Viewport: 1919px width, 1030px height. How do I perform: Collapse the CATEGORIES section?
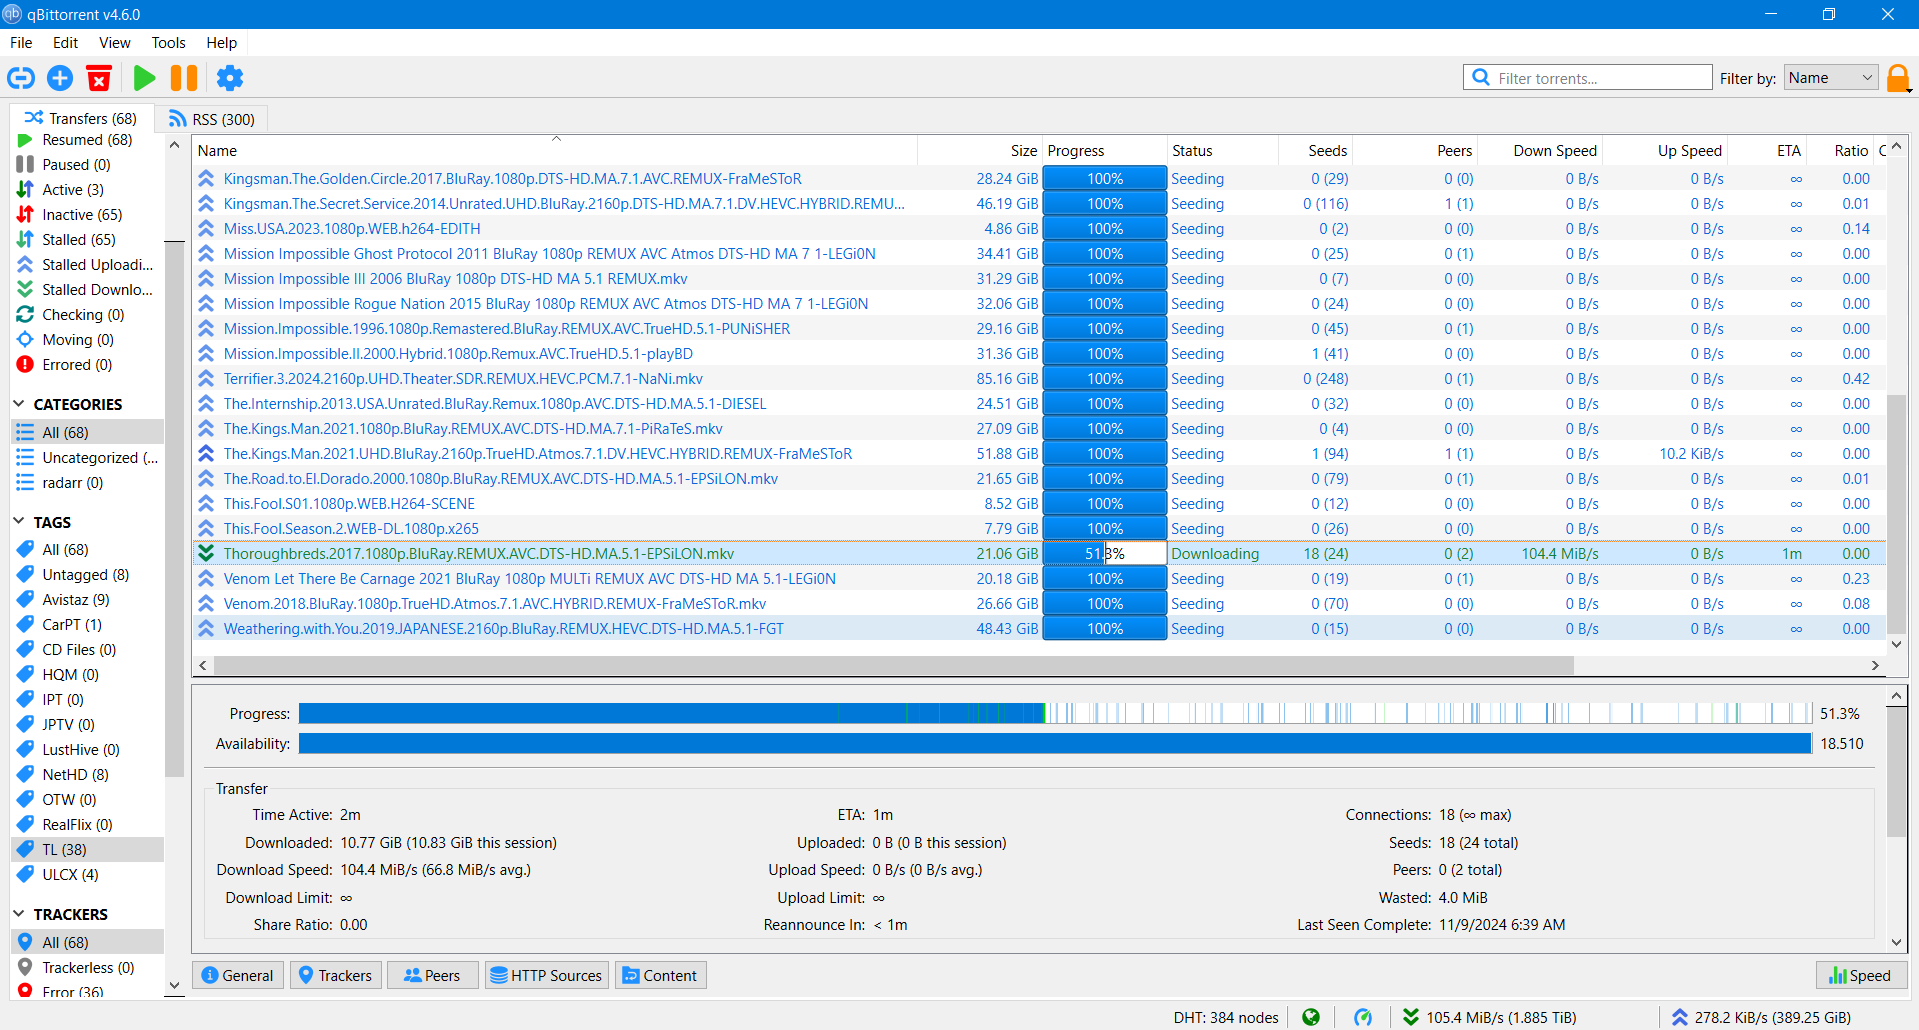click(19, 404)
